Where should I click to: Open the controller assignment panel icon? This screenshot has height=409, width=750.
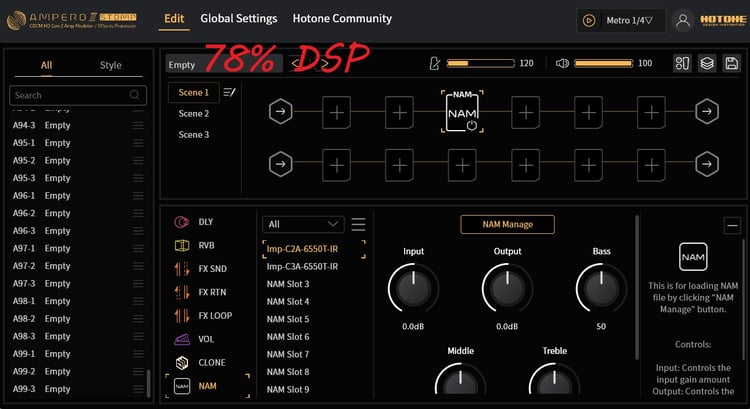pos(682,63)
